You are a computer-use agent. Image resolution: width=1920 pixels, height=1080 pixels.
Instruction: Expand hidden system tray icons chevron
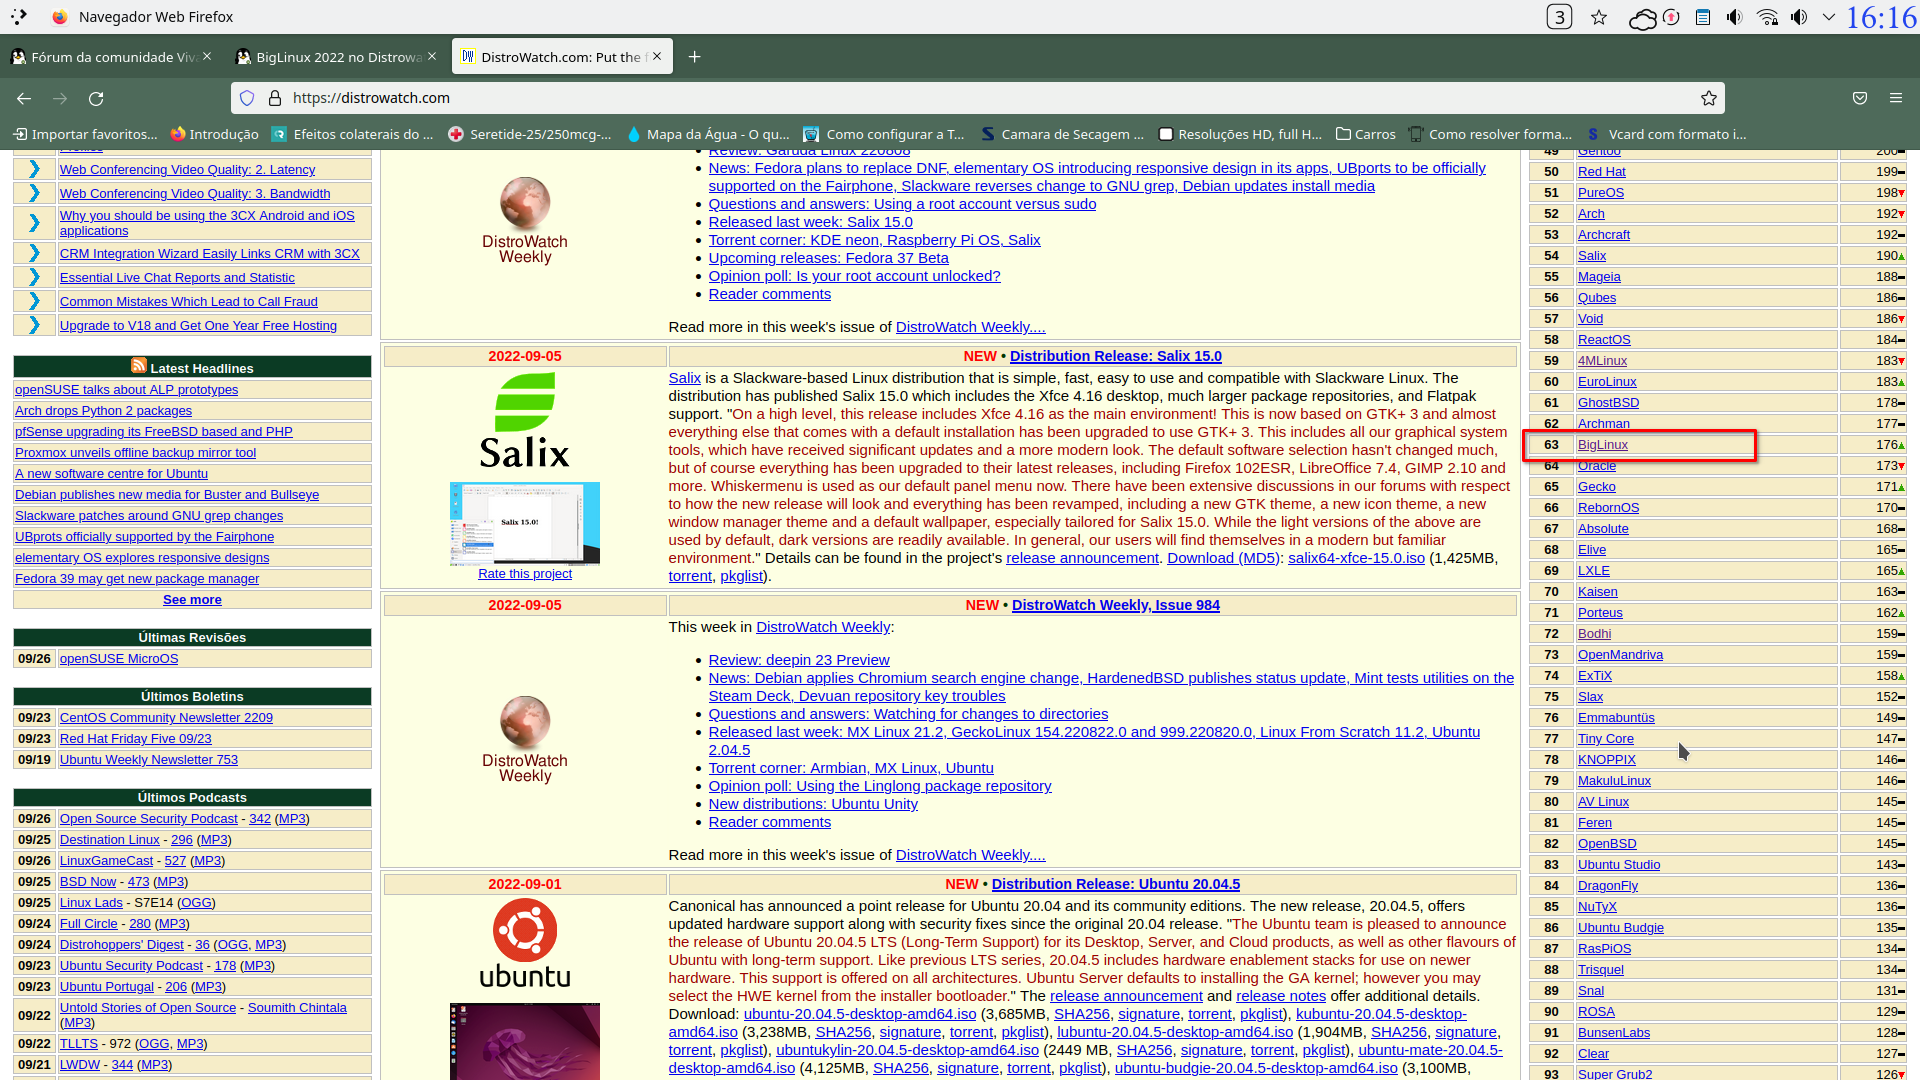point(1829,17)
